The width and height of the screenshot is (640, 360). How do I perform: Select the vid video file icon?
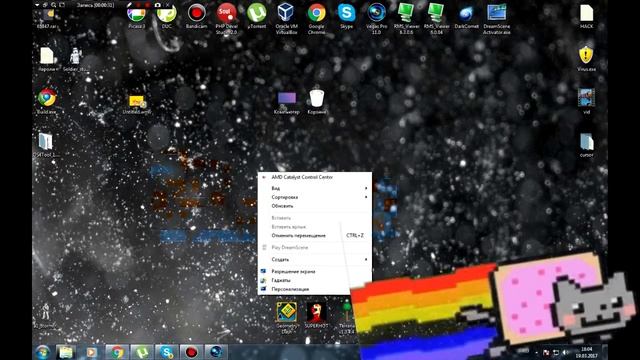pos(587,101)
